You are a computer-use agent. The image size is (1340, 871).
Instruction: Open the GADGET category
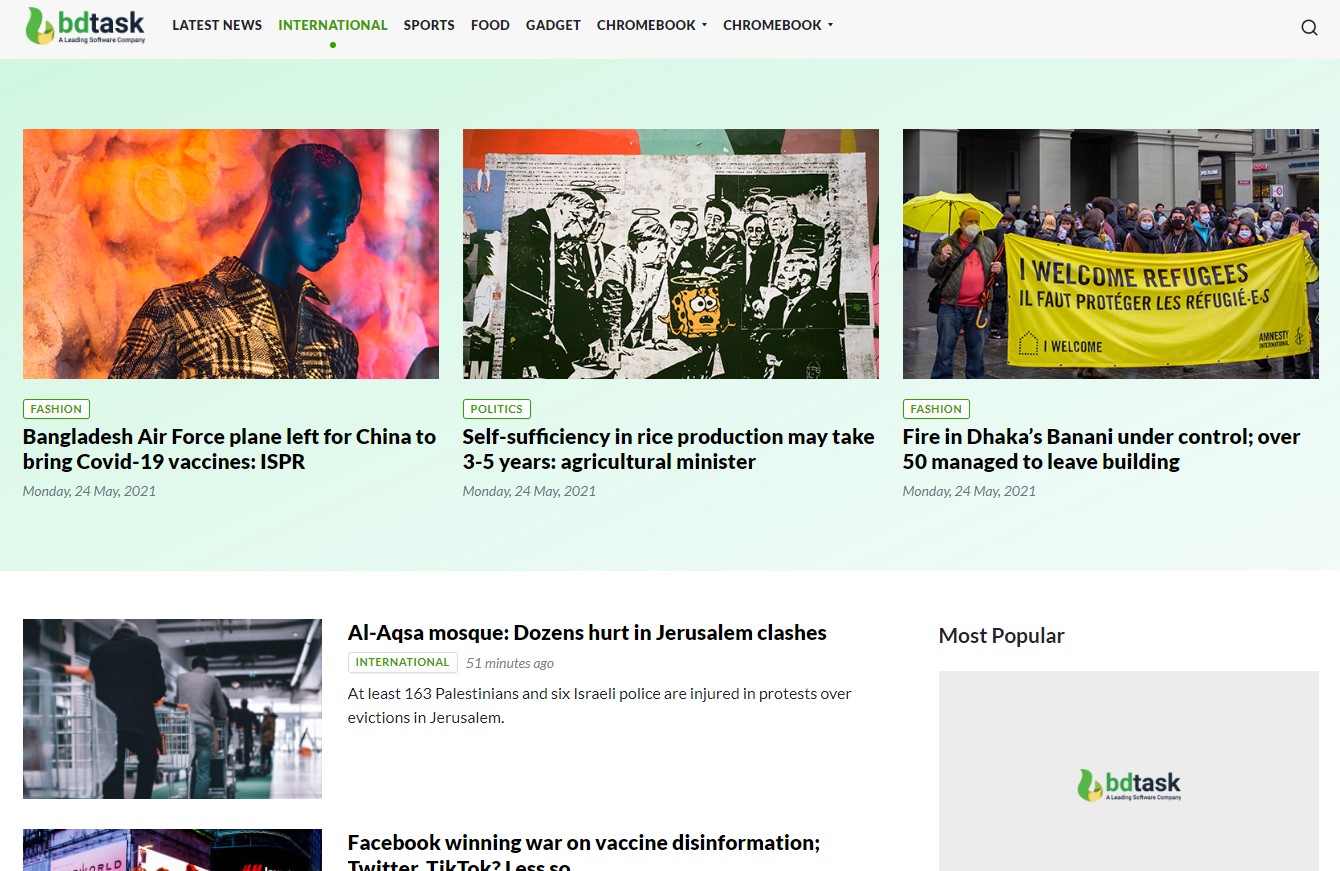coord(553,25)
